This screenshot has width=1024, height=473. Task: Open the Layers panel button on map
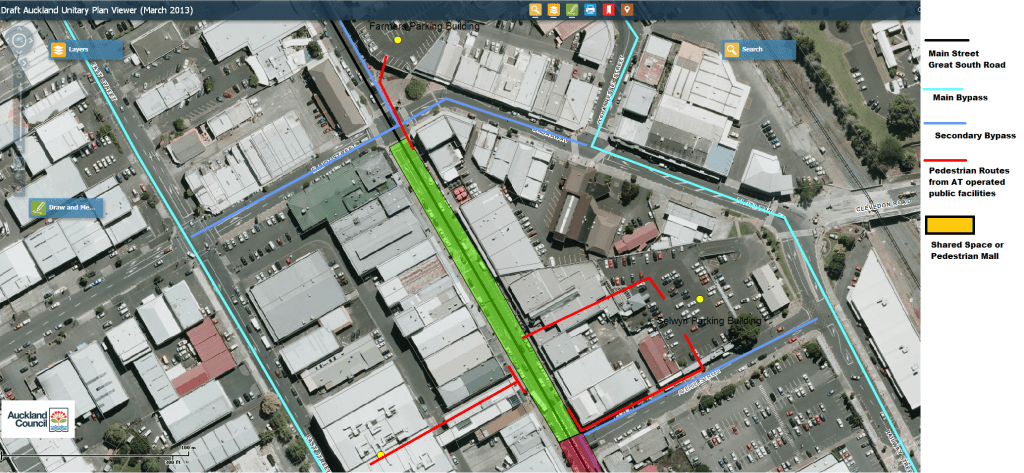pyautogui.click(x=86, y=50)
